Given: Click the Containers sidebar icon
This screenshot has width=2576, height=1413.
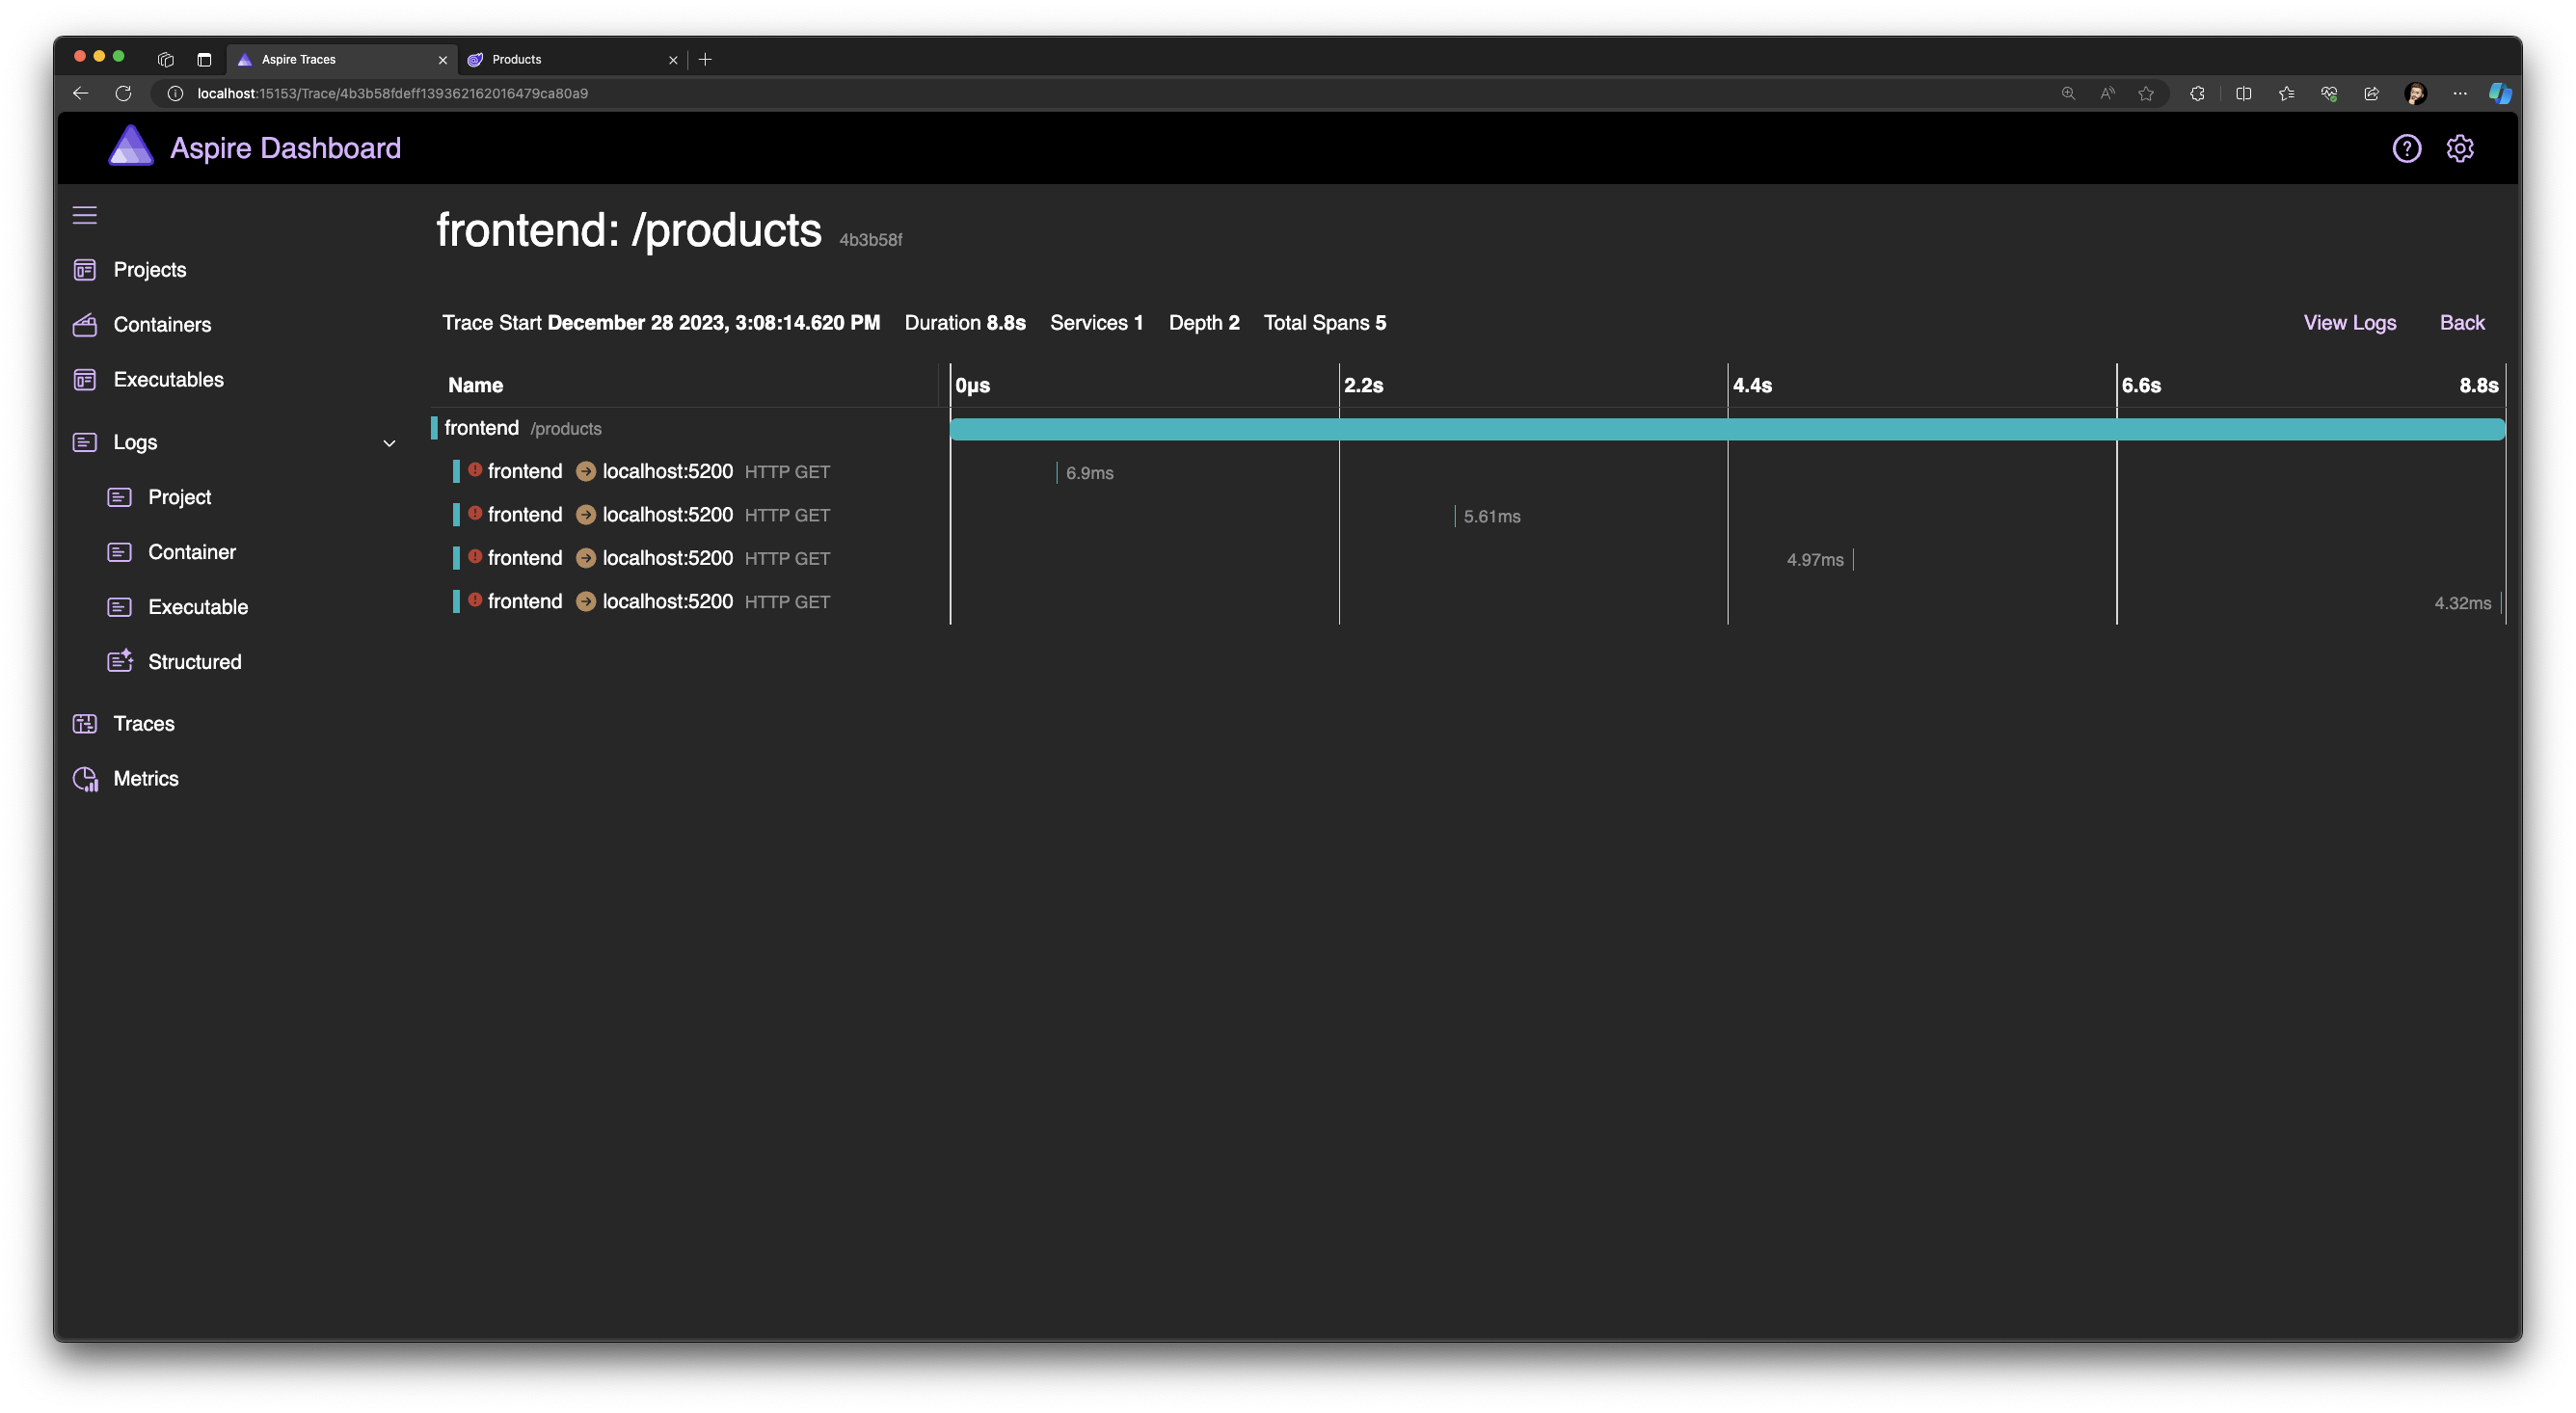Looking at the screenshot, I should click(85, 325).
